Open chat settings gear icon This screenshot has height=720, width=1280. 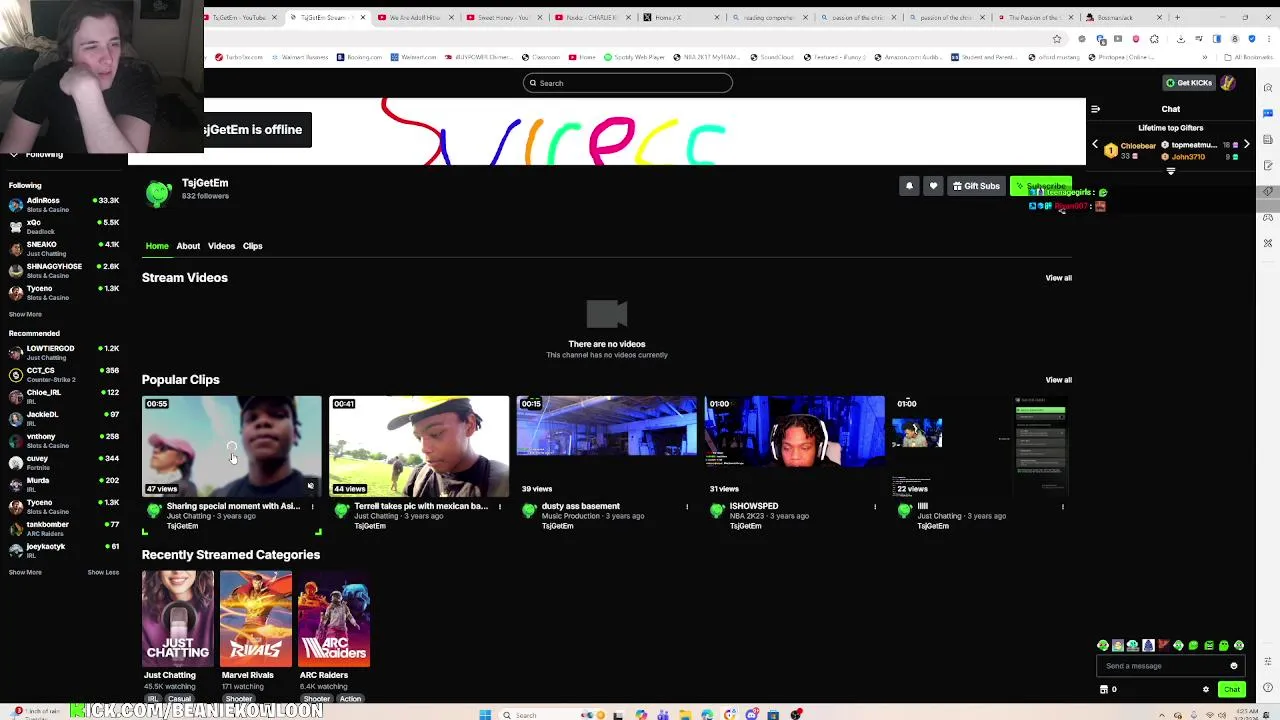point(1206,689)
